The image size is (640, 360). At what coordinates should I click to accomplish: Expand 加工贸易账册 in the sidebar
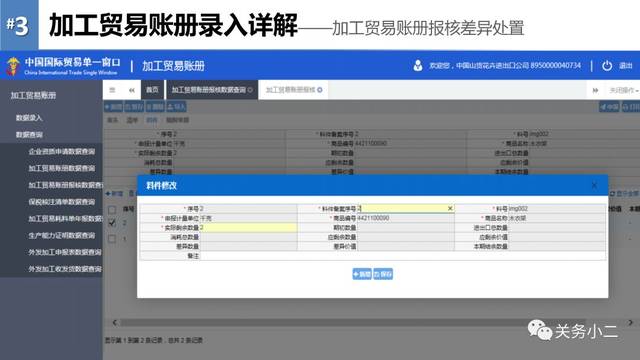coord(33,96)
